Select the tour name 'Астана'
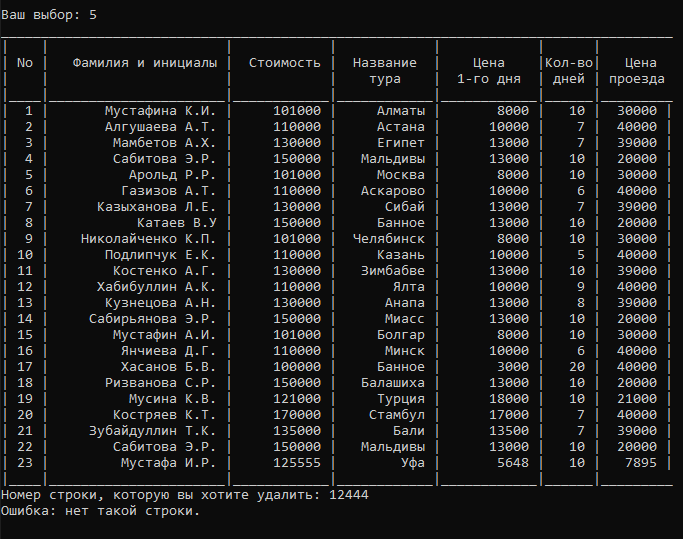This screenshot has width=683, height=539. point(401,127)
